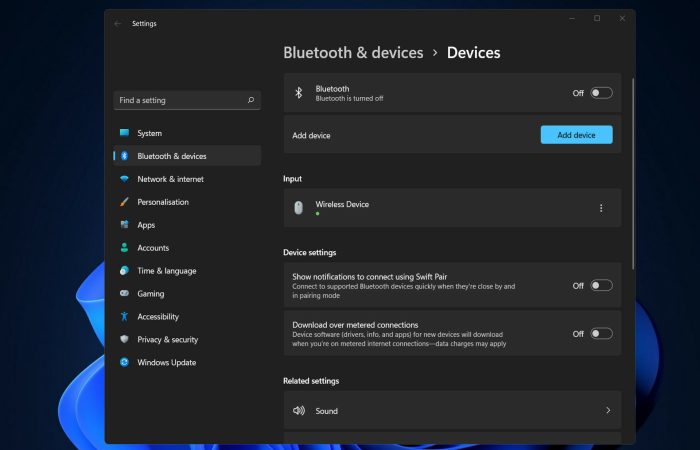
Task: Turn on the Bluetooth toggle
Action: click(x=601, y=93)
